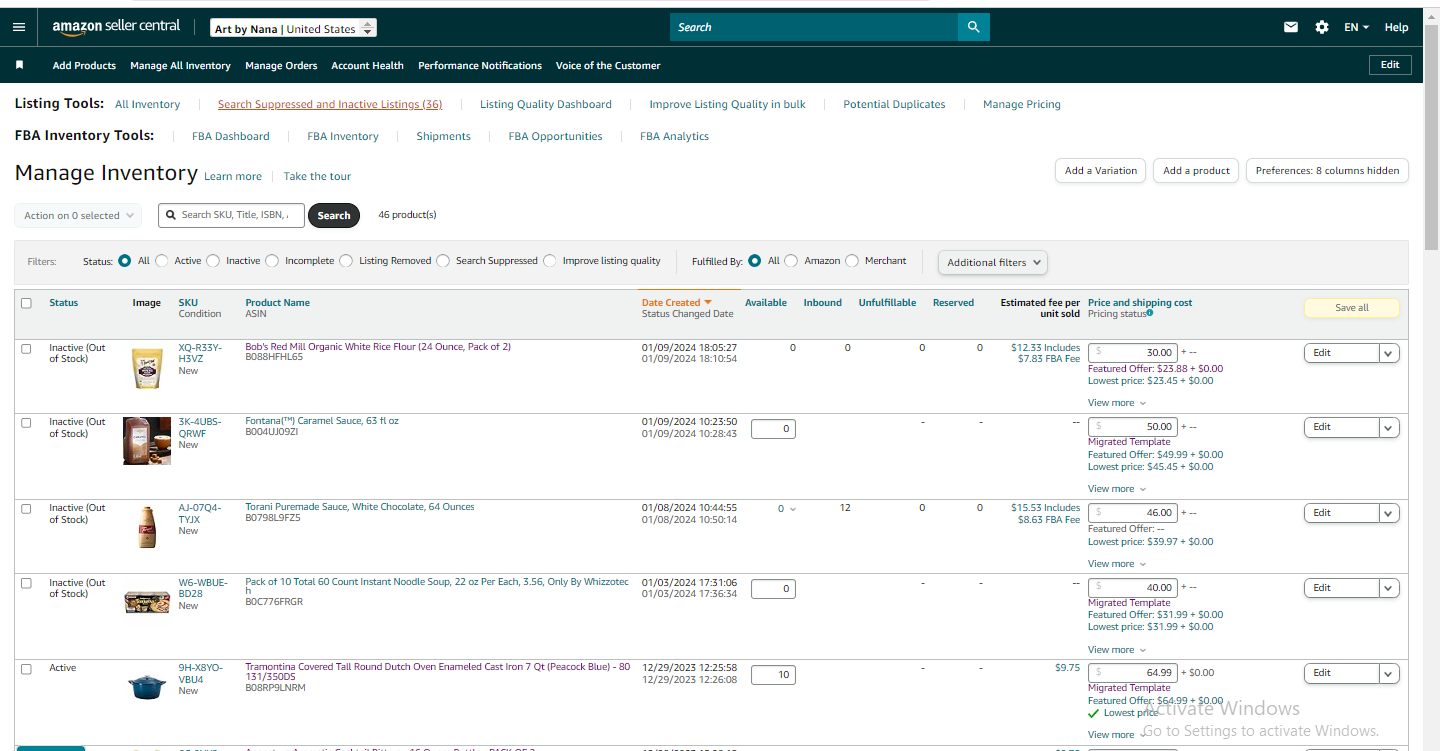Focus the Search SKU, Title, ISBN field
Screen dimensions: 1440x751
tap(231, 215)
